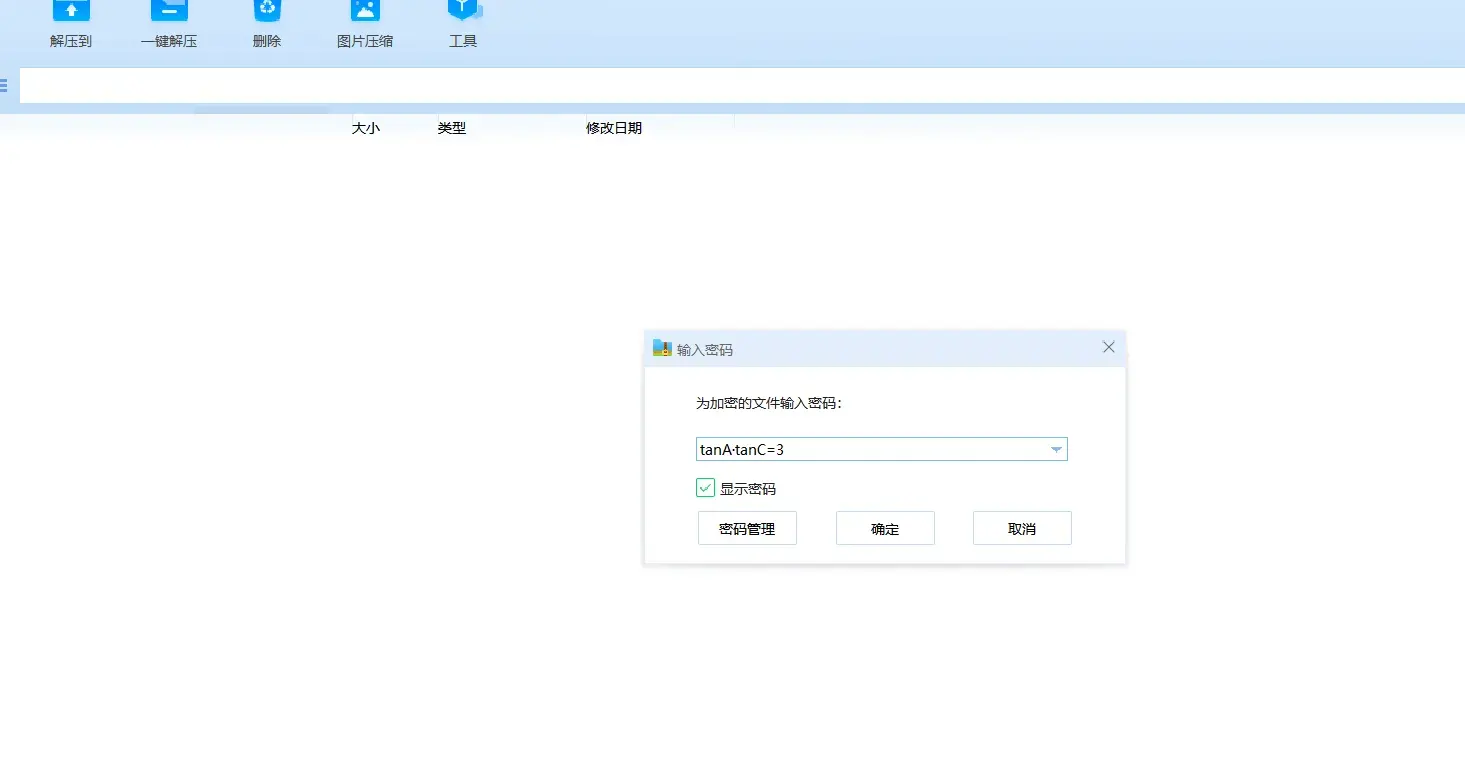Image resolution: width=1465 pixels, height=762 pixels.
Task: Sort by the 修改日期 modified date column
Action: click(614, 128)
